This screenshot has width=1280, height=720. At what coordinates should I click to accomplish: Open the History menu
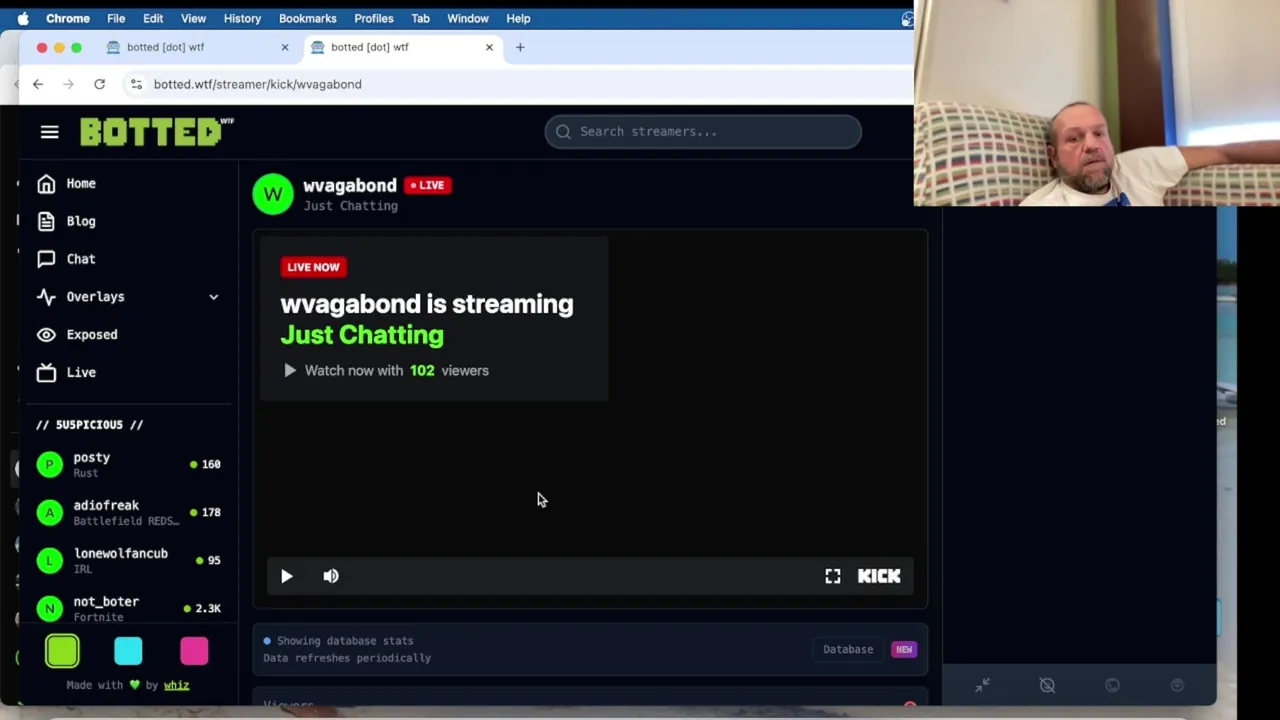tap(242, 18)
